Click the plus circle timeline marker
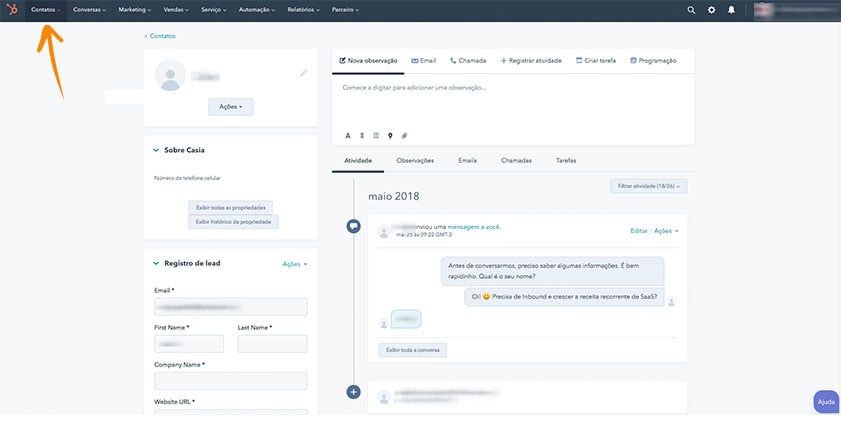 pyautogui.click(x=353, y=392)
